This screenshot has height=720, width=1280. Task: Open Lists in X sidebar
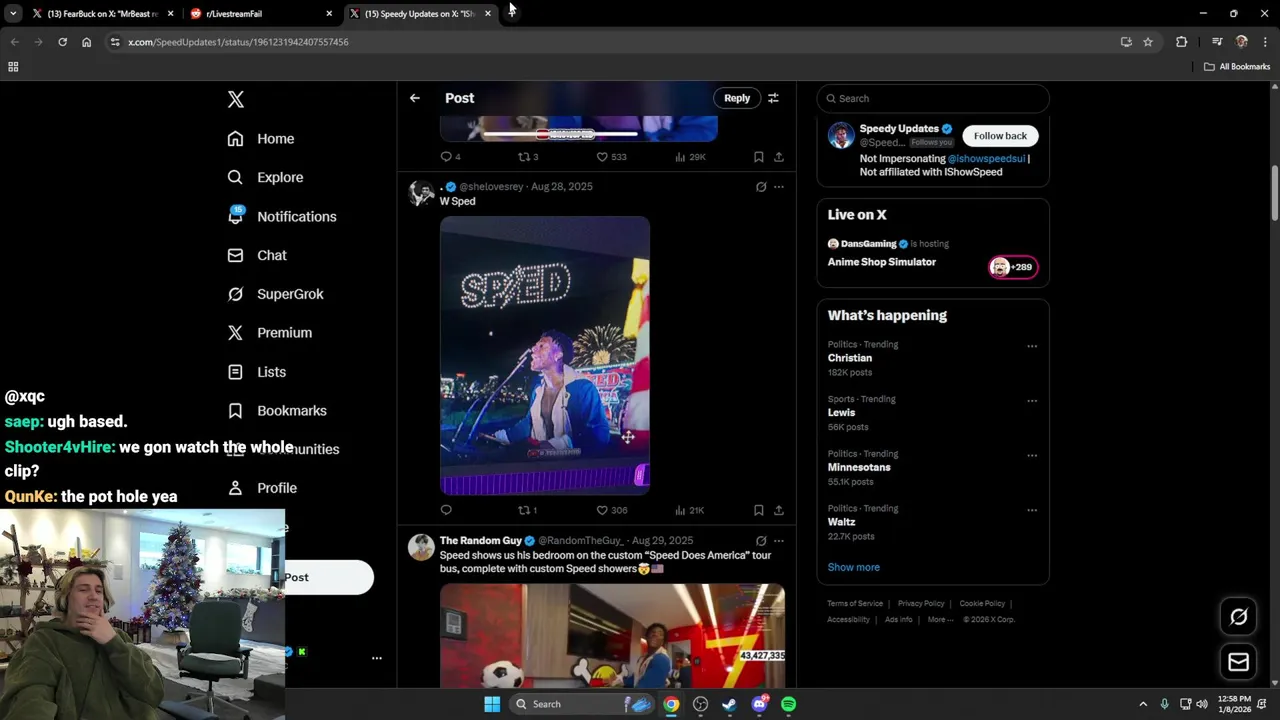tap(257, 372)
